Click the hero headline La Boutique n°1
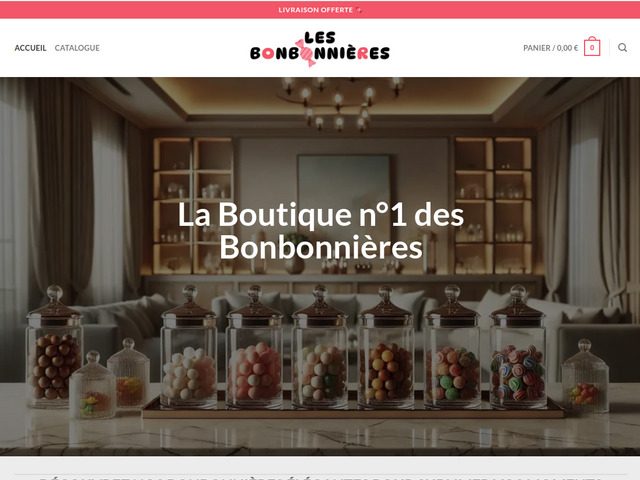 tap(321, 231)
